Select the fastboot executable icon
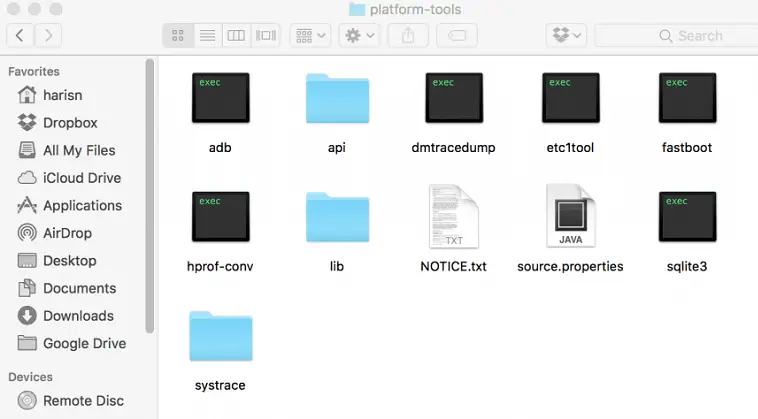The width and height of the screenshot is (758, 419). tap(687, 98)
